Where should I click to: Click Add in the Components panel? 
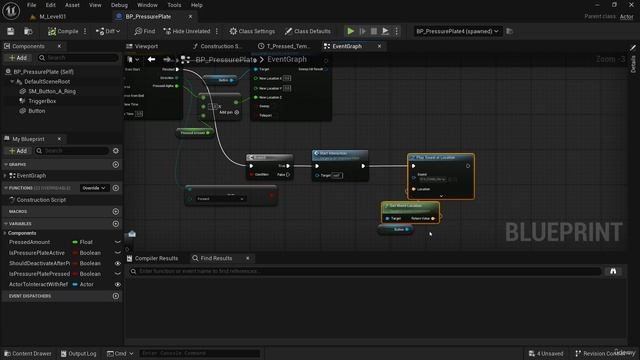[x=18, y=58]
